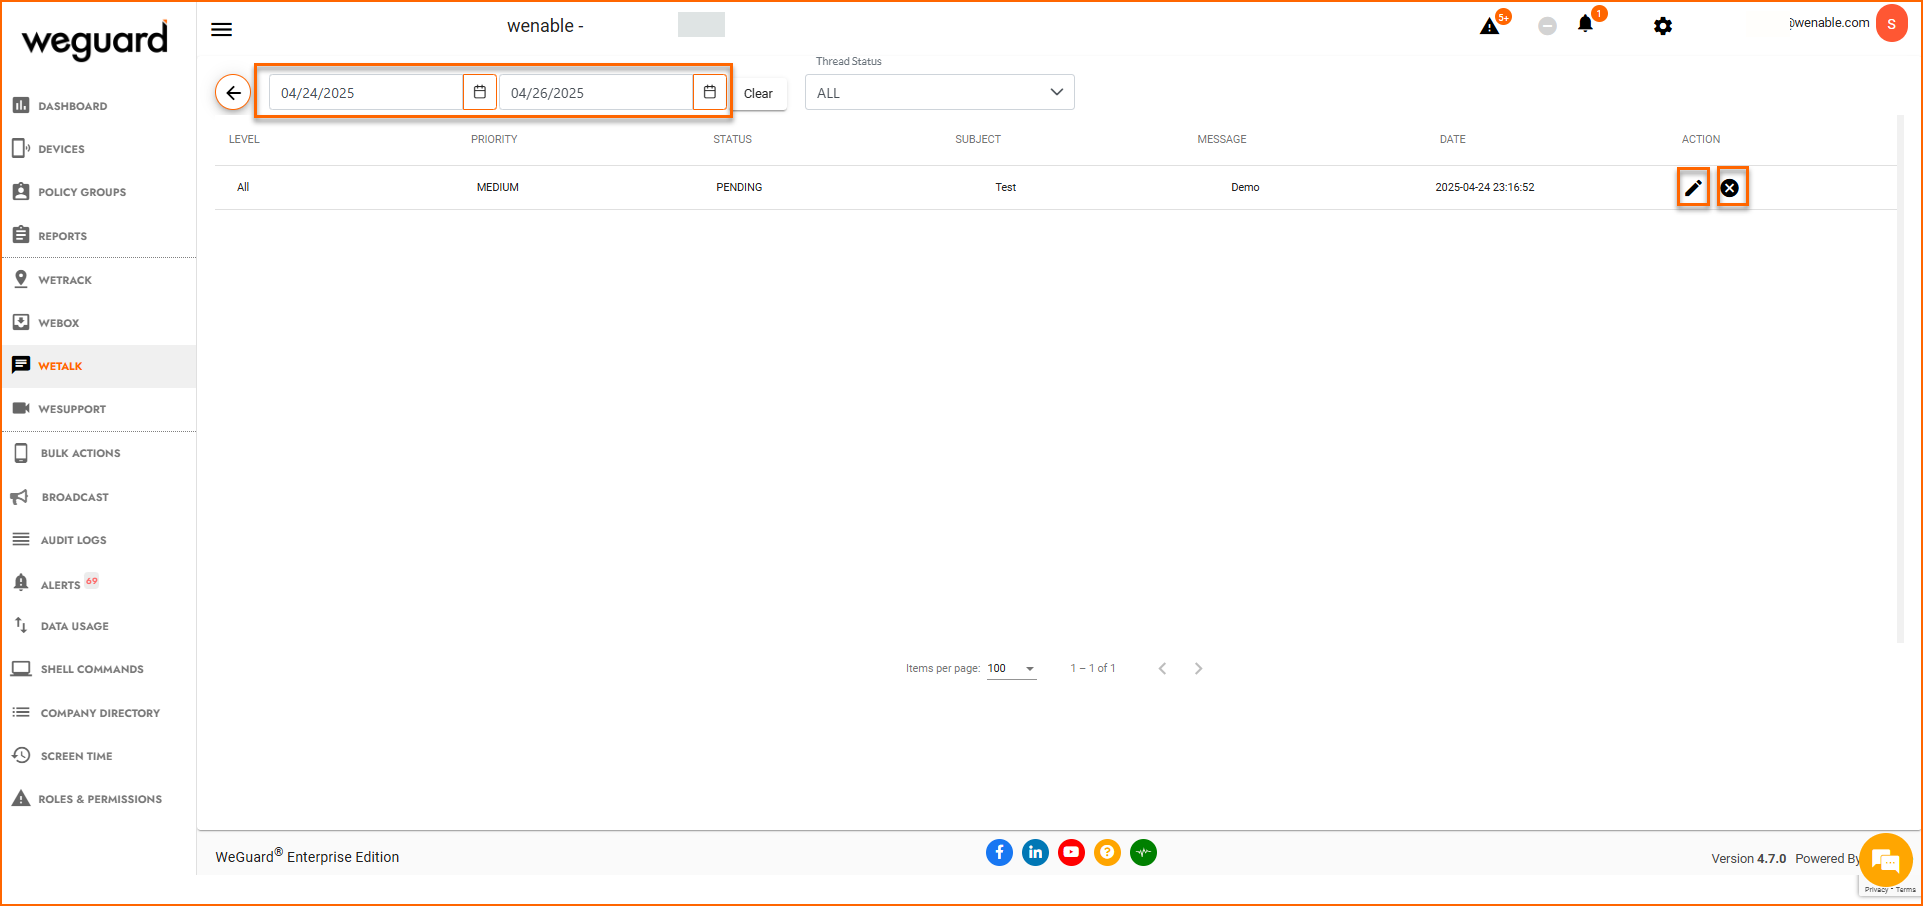Open Screen Time in the sidebar
1923x906 pixels.
pyautogui.click(x=98, y=755)
